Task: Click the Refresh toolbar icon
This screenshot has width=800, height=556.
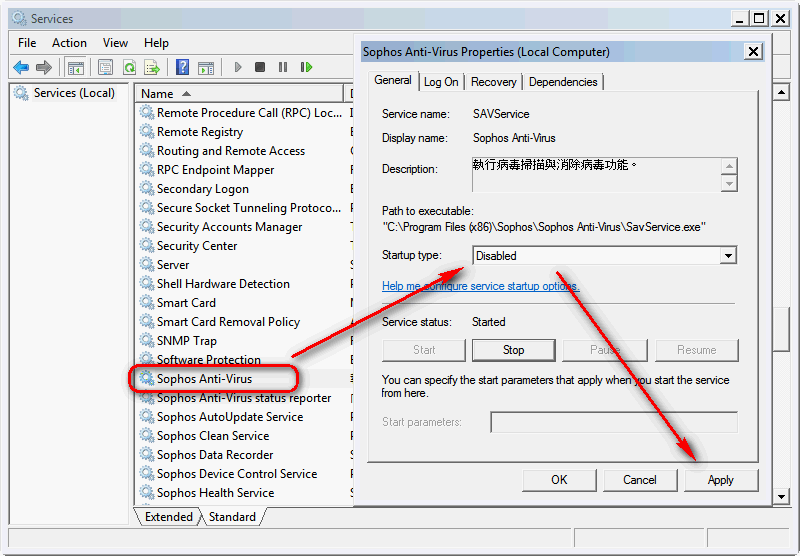Action: pyautogui.click(x=130, y=67)
